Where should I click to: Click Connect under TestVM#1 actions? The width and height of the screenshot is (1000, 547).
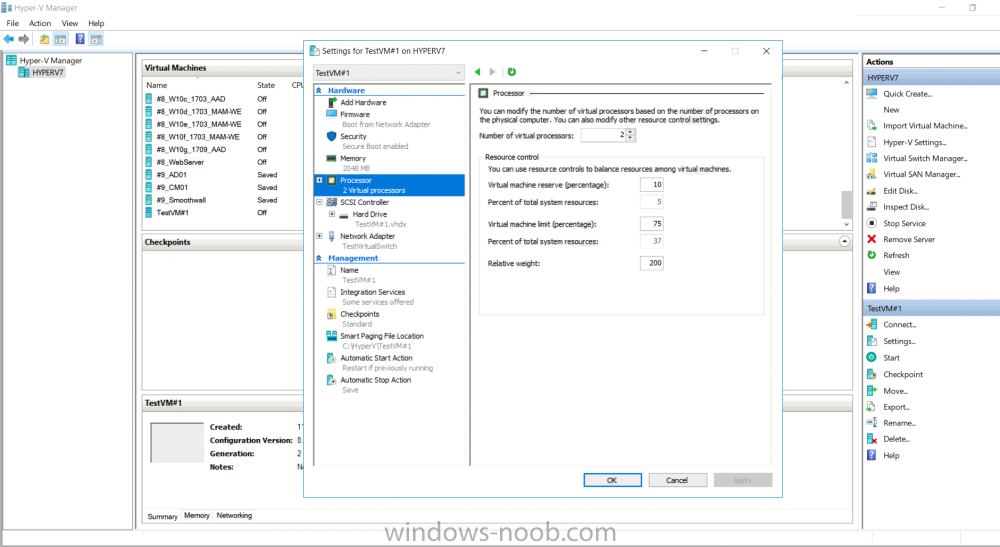point(899,325)
